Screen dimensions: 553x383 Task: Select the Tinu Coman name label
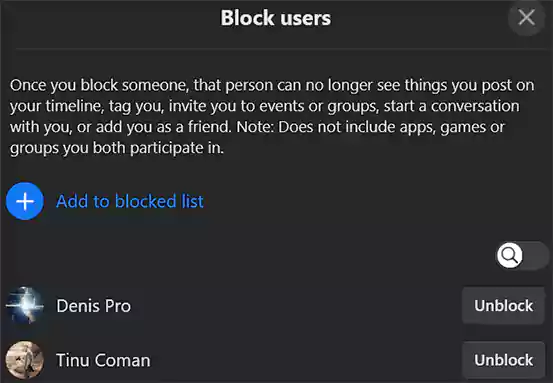103,360
